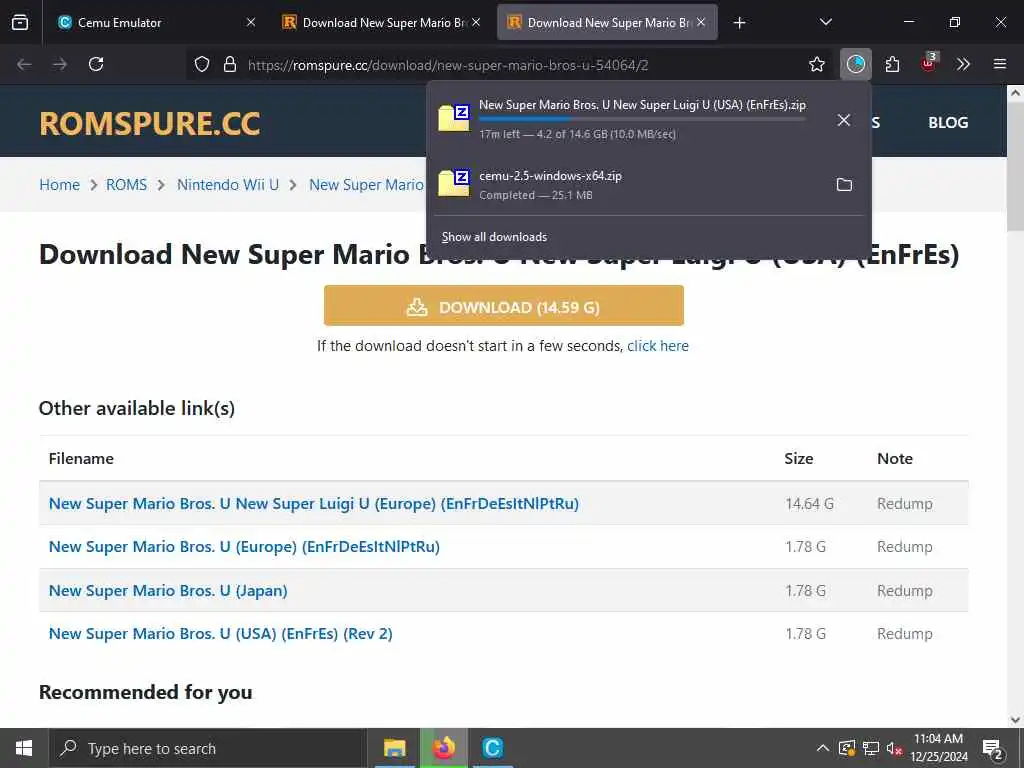This screenshot has width=1024, height=768.
Task: Go to ROMS breadcrumb
Action: point(127,185)
